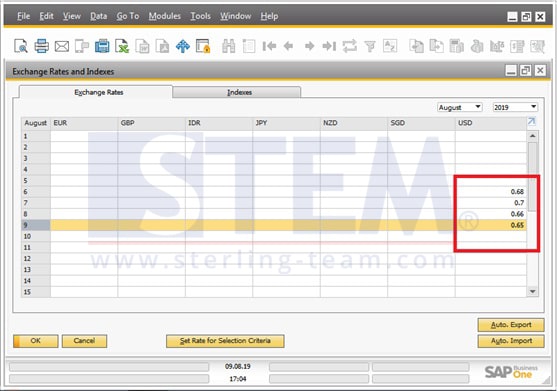Click the Target Document icon
The image size is (557, 391).
[x=436, y=46]
